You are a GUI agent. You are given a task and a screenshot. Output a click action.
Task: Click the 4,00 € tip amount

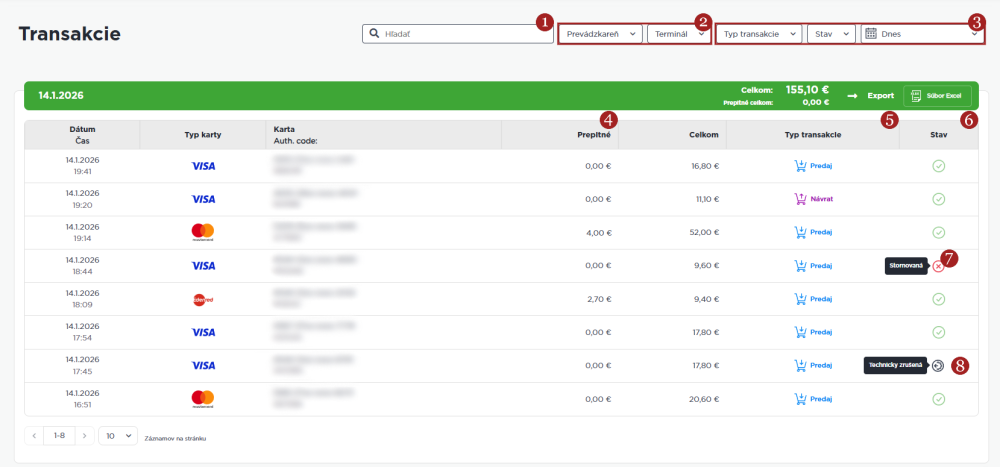pyautogui.click(x=598, y=232)
